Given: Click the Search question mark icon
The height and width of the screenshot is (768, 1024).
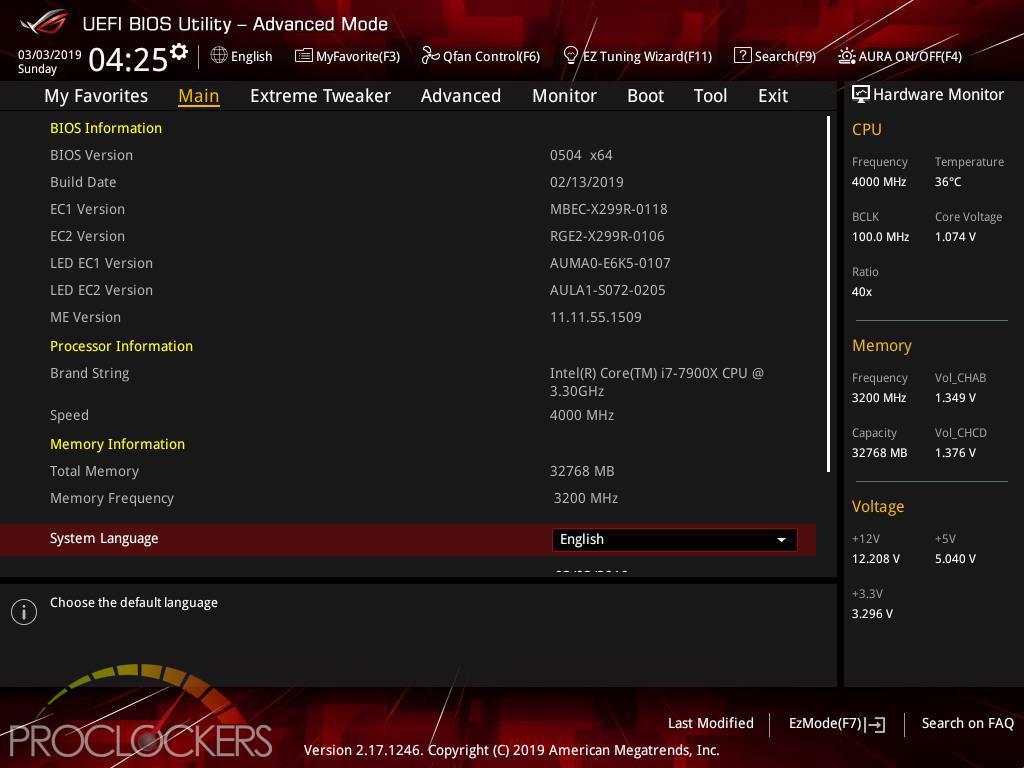Looking at the screenshot, I should [x=743, y=56].
